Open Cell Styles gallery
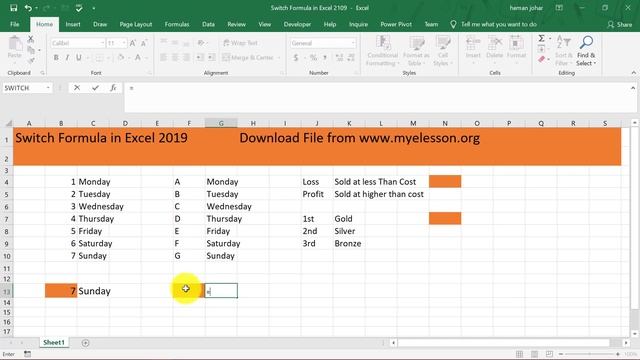 [x=442, y=51]
